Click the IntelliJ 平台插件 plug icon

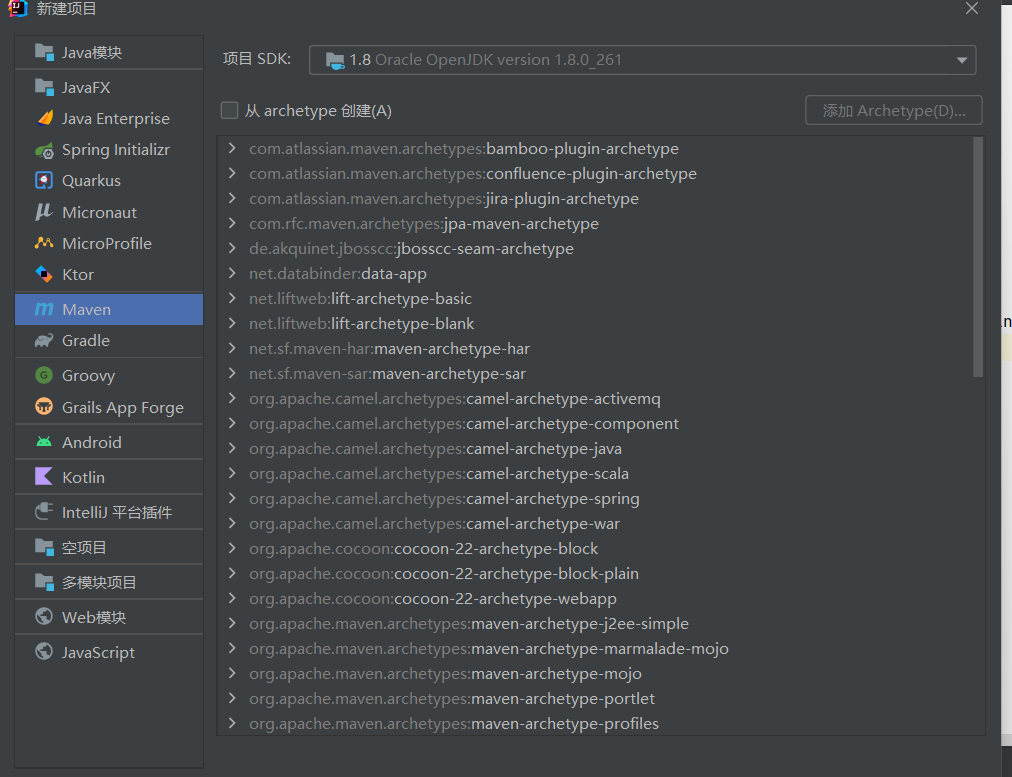pyautogui.click(x=44, y=512)
